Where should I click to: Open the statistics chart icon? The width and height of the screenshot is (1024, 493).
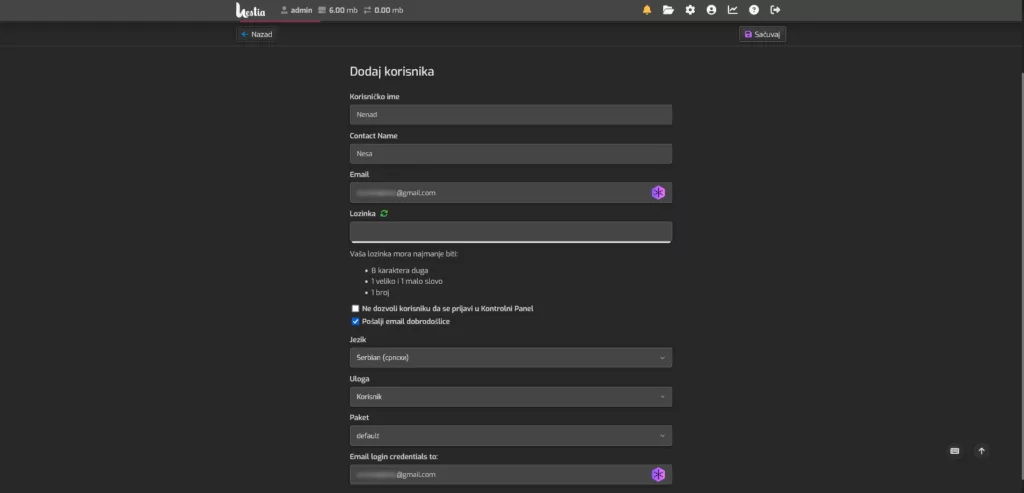pos(733,10)
